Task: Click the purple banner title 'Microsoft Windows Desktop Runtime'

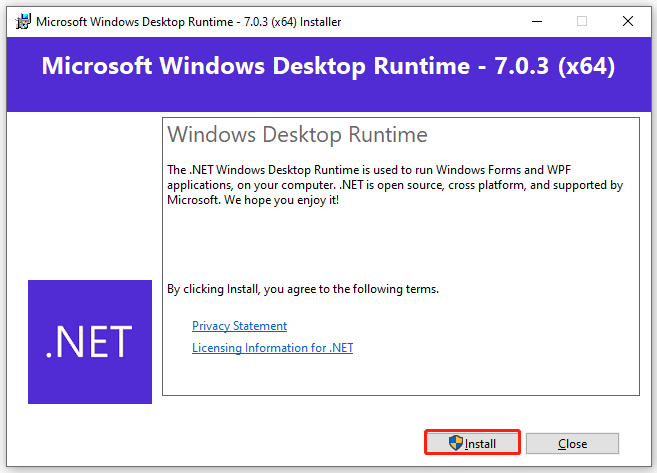Action: (256, 66)
